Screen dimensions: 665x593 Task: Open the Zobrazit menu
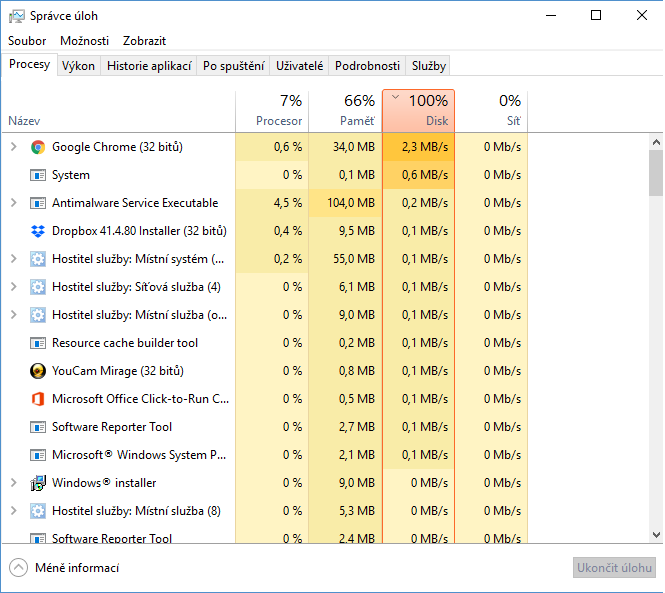click(x=144, y=41)
